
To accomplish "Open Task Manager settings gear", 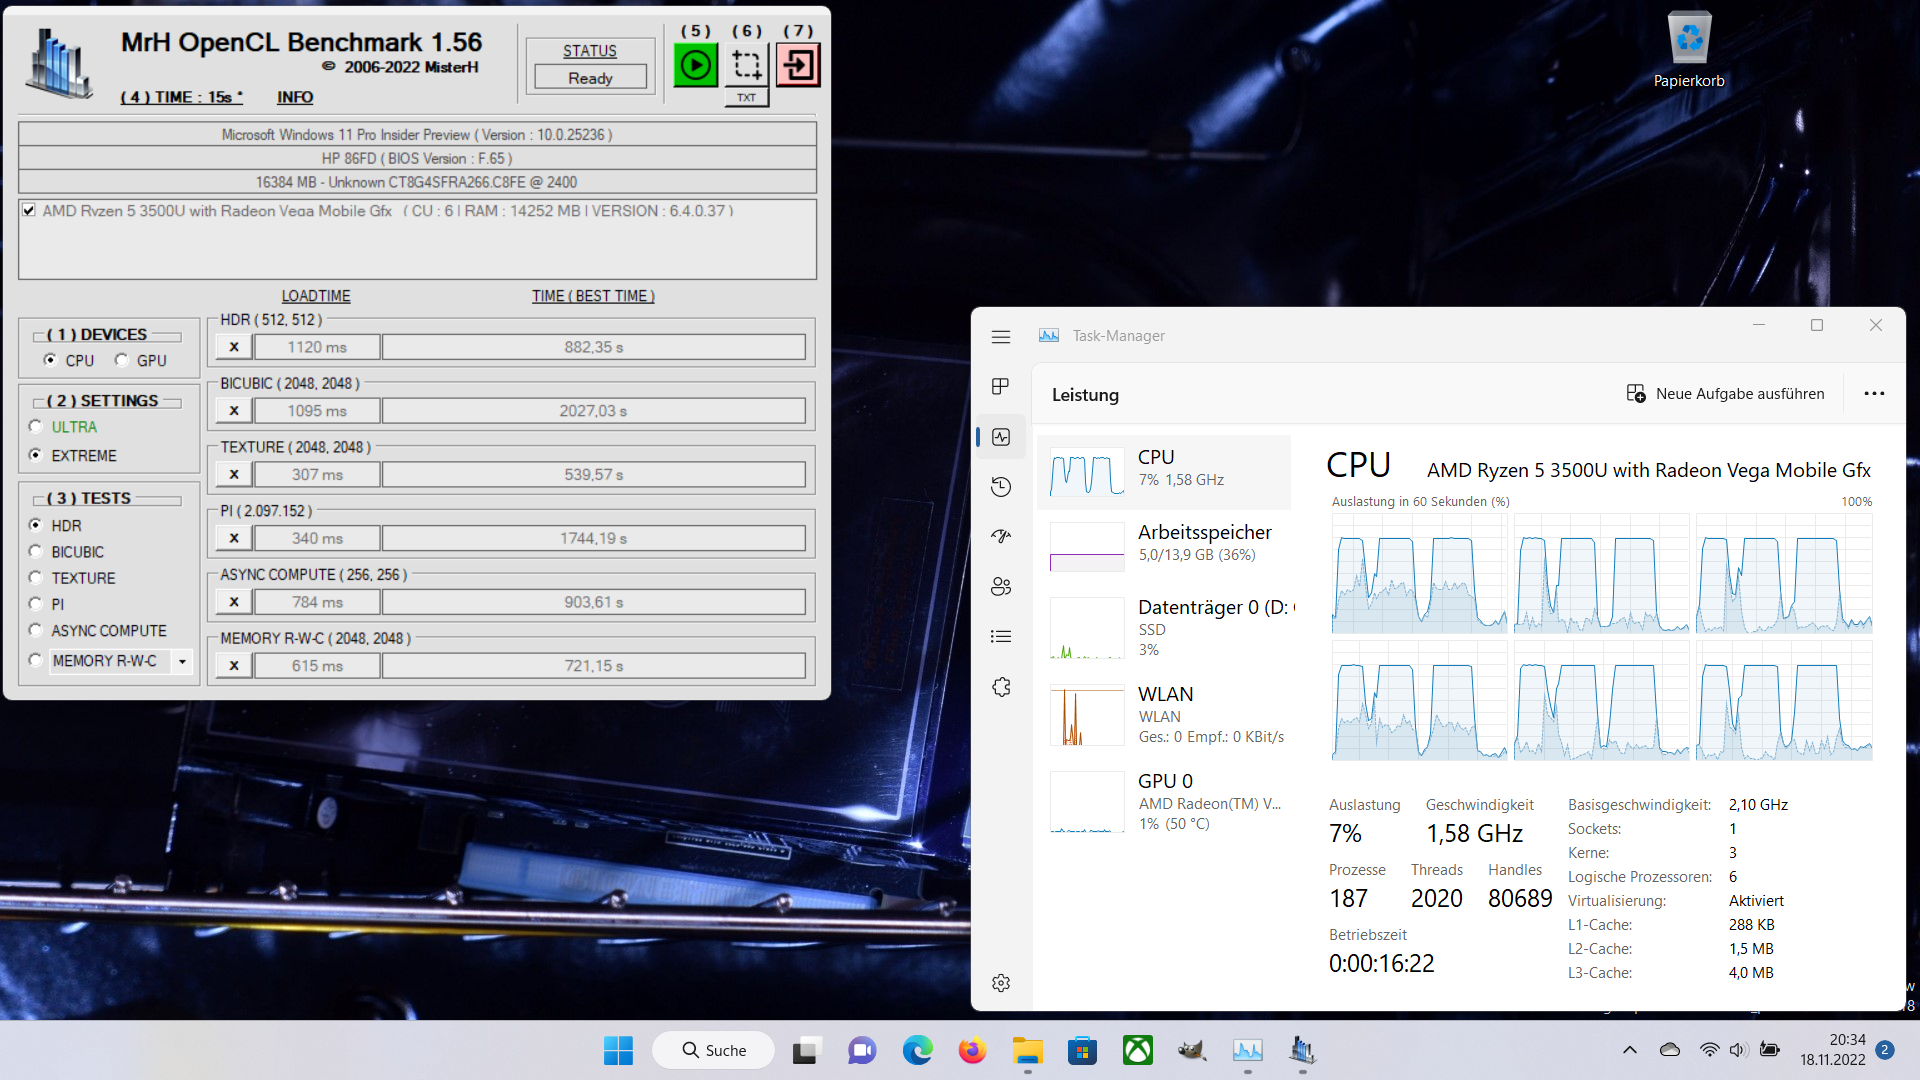I will [1001, 983].
